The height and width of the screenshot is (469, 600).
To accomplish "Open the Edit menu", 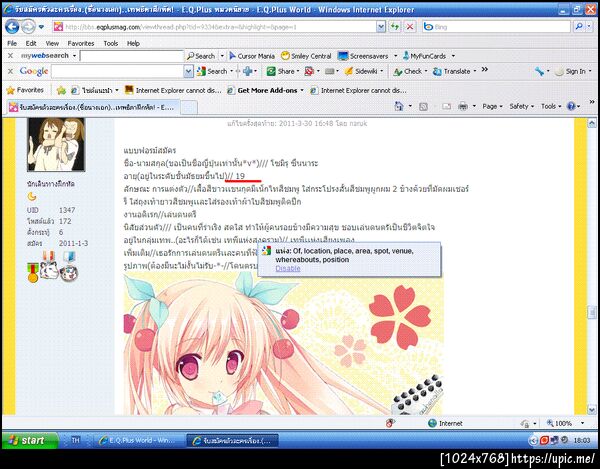I will 31,43.
